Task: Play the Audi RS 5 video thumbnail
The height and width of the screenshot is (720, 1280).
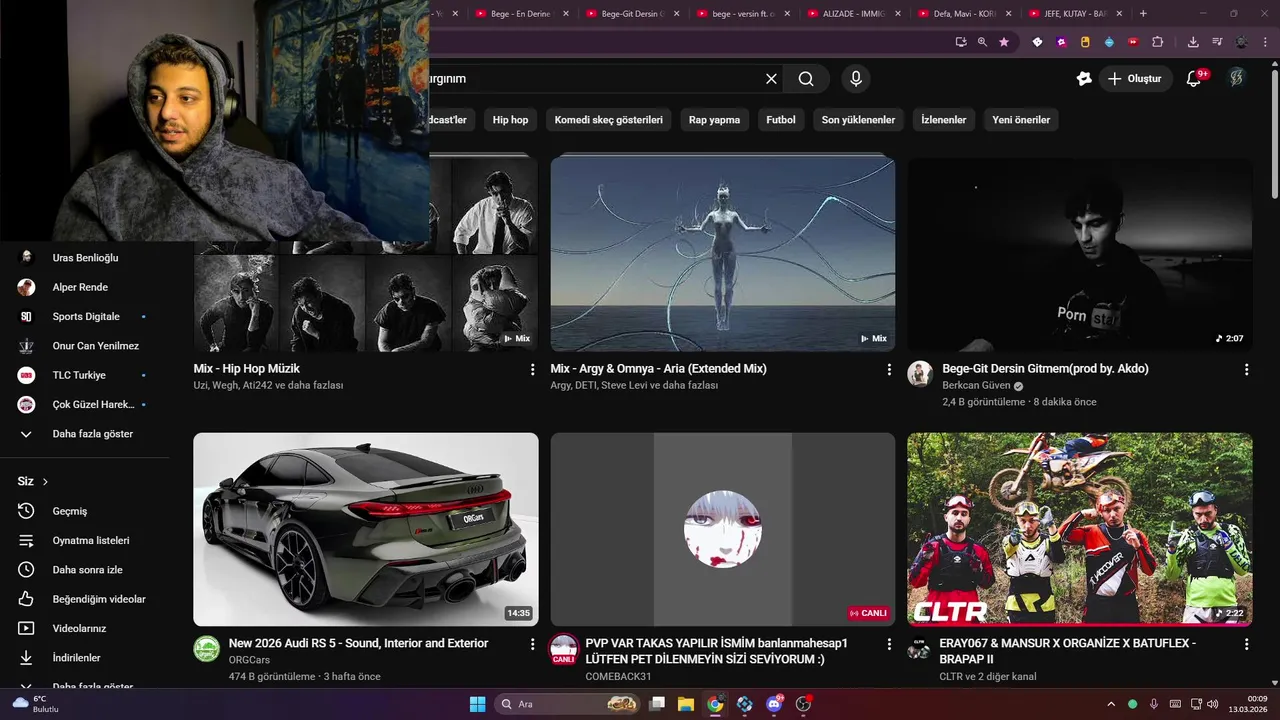Action: 365,529
